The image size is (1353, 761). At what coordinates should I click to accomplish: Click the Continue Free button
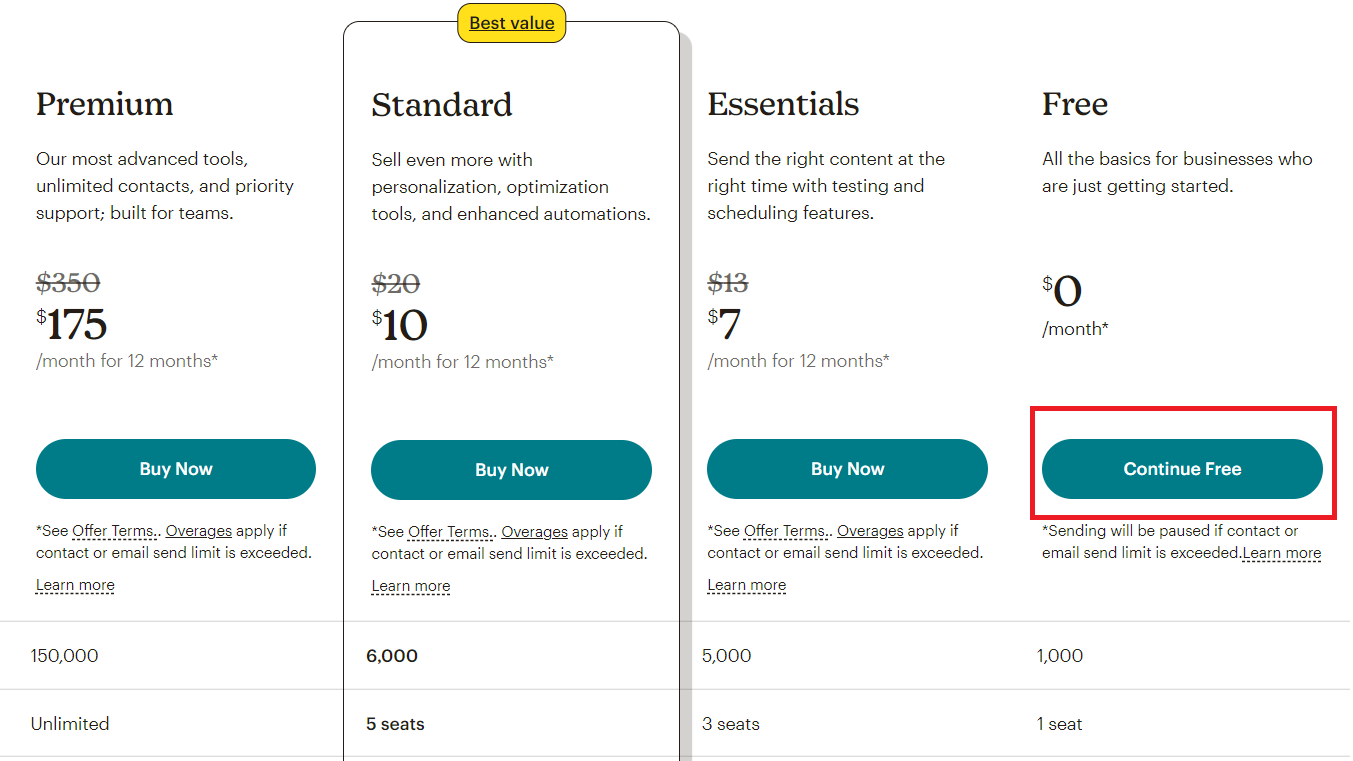[1182, 469]
